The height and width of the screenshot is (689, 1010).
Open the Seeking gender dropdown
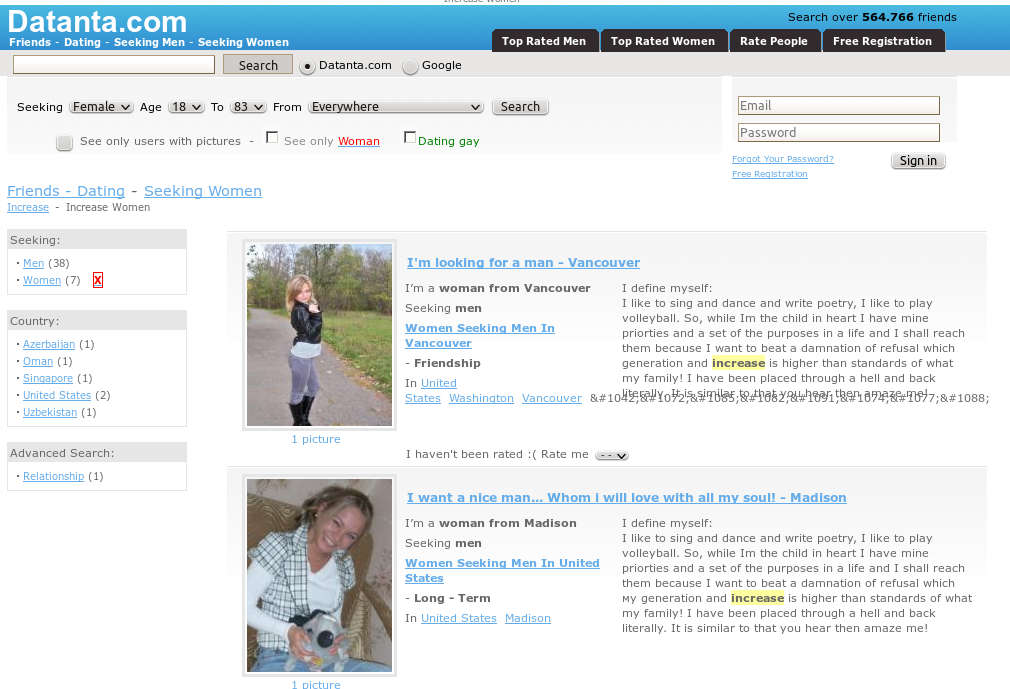coord(101,107)
